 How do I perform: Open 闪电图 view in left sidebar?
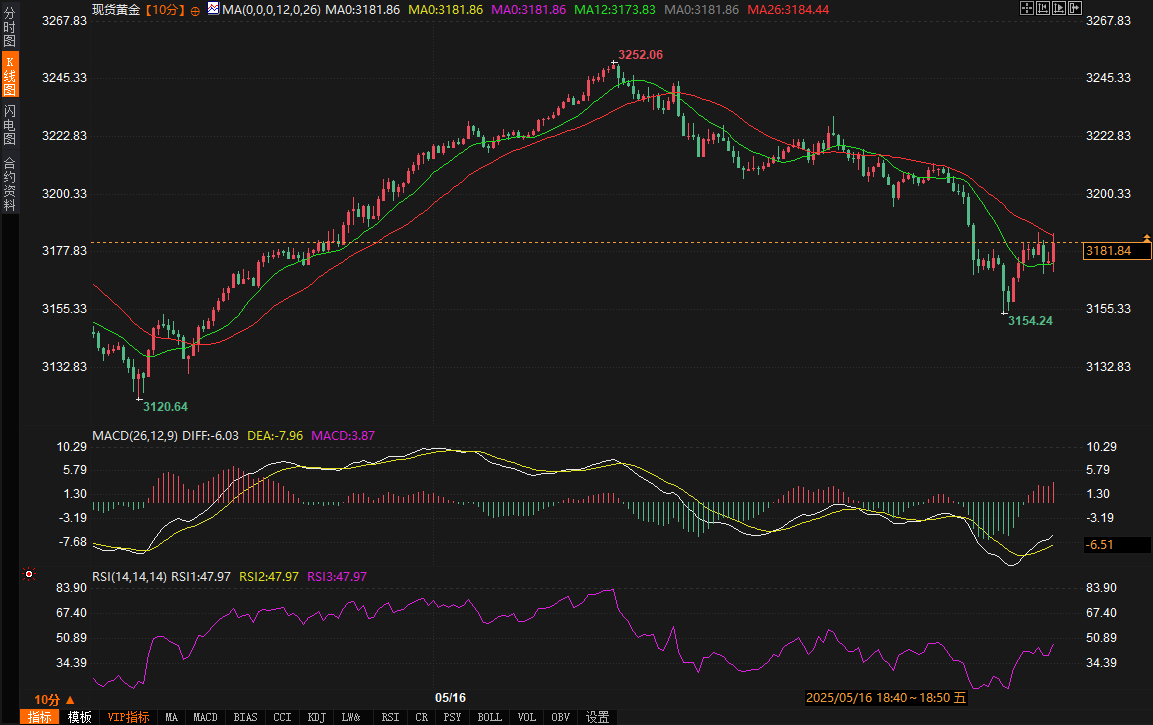click(10, 124)
